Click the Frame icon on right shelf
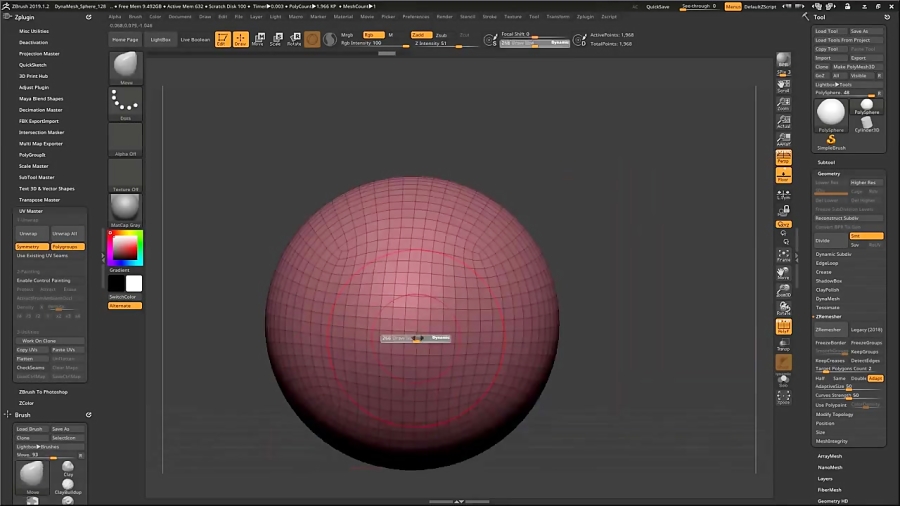 (783, 255)
